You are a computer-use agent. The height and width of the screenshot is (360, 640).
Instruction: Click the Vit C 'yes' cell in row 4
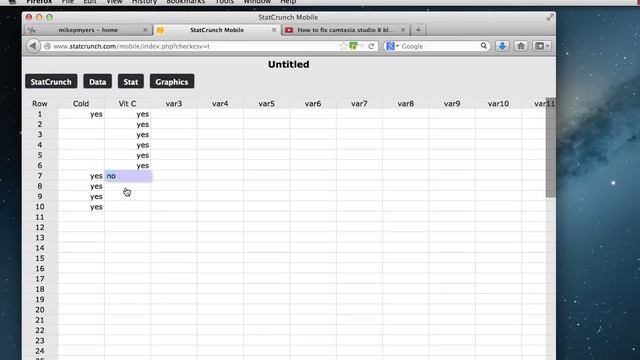point(128,145)
